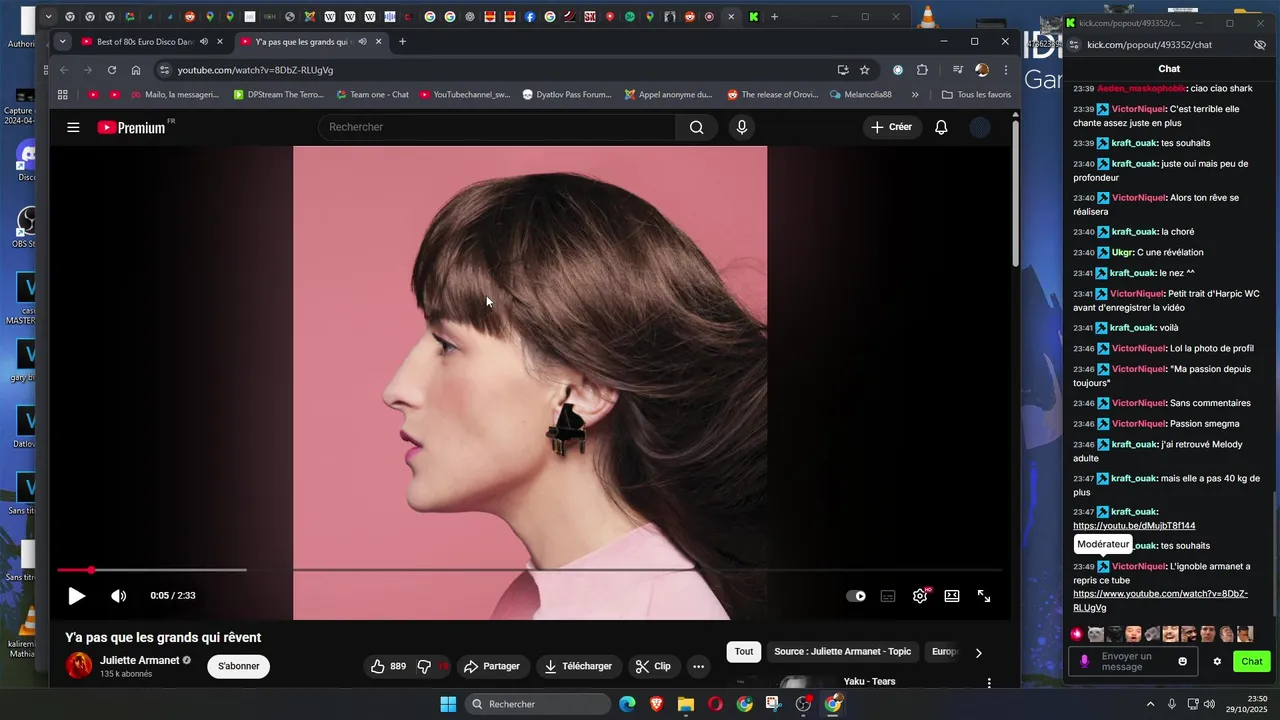
Task: Go to YouTube Premium home logo
Action: [132, 127]
